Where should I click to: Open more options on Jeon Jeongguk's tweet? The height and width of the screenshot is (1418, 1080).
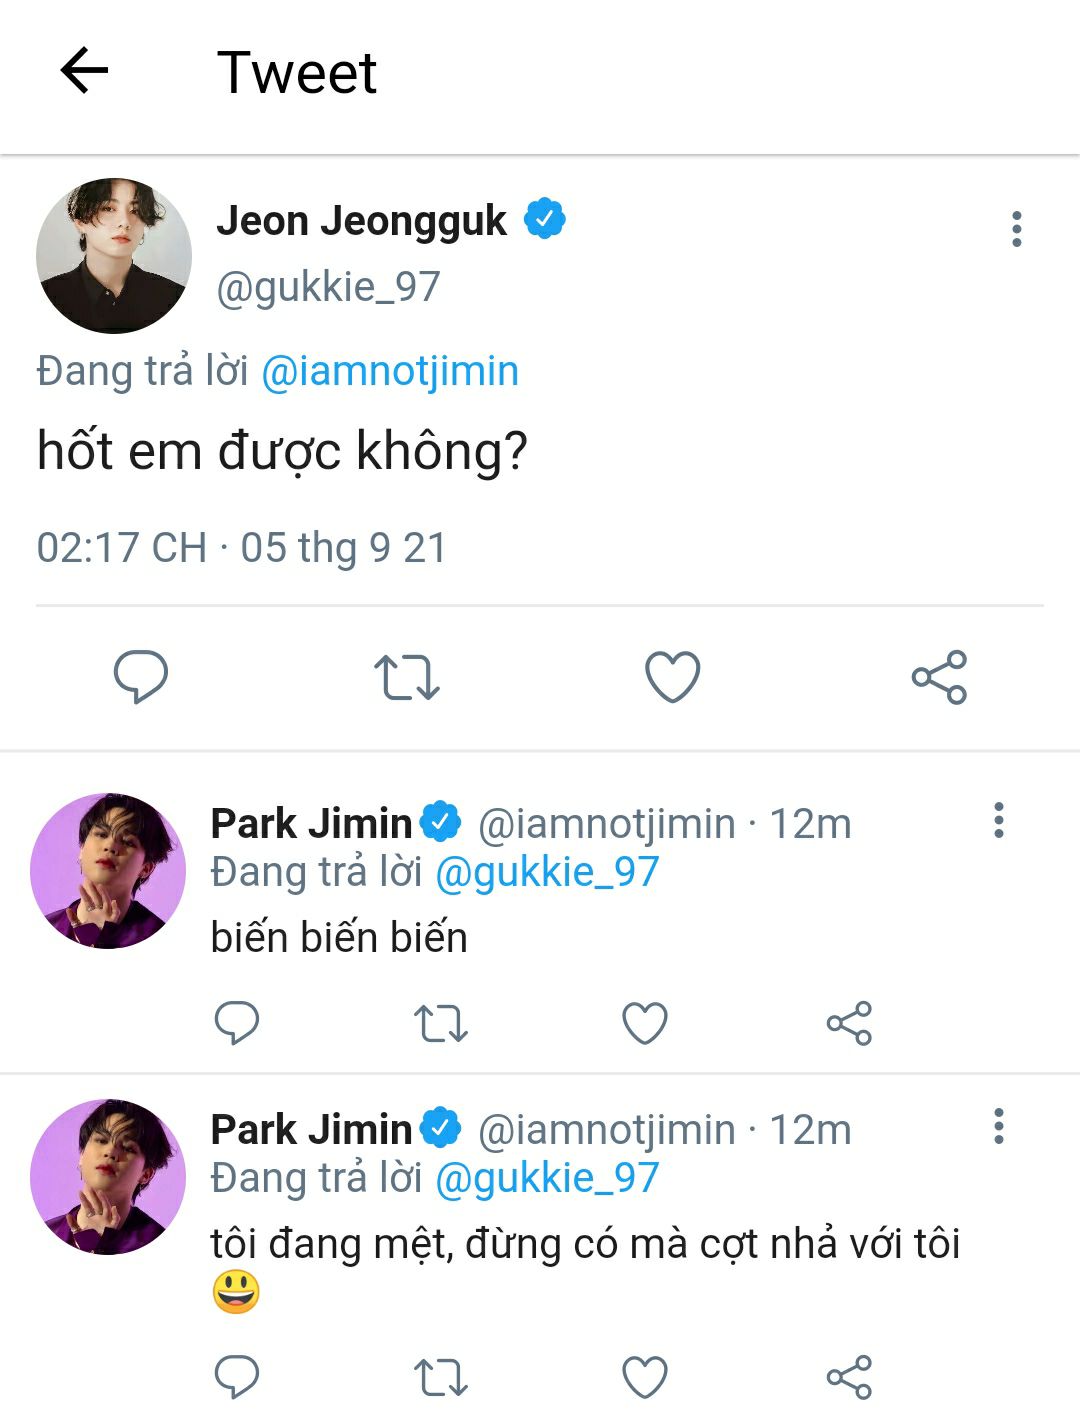pos(1016,229)
